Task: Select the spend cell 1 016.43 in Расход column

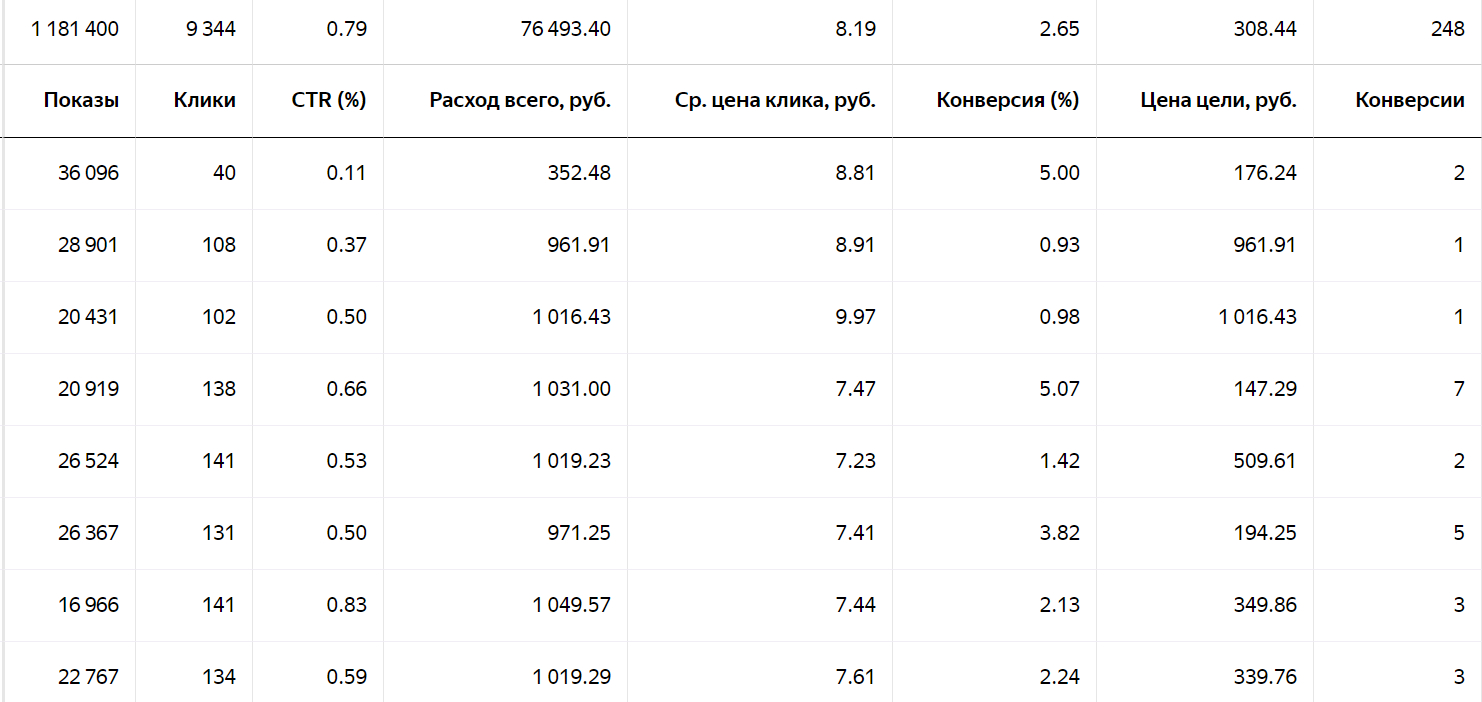Action: coord(571,317)
